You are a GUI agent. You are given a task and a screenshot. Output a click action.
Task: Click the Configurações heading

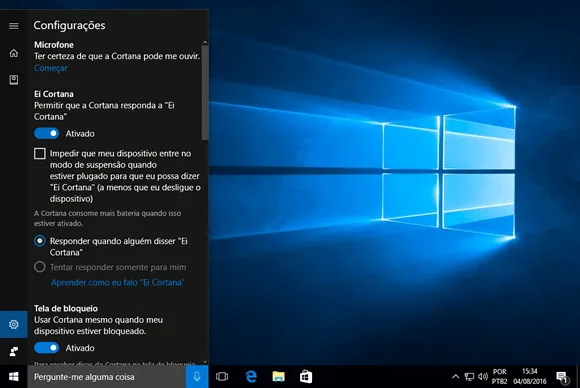pyautogui.click(x=69, y=26)
